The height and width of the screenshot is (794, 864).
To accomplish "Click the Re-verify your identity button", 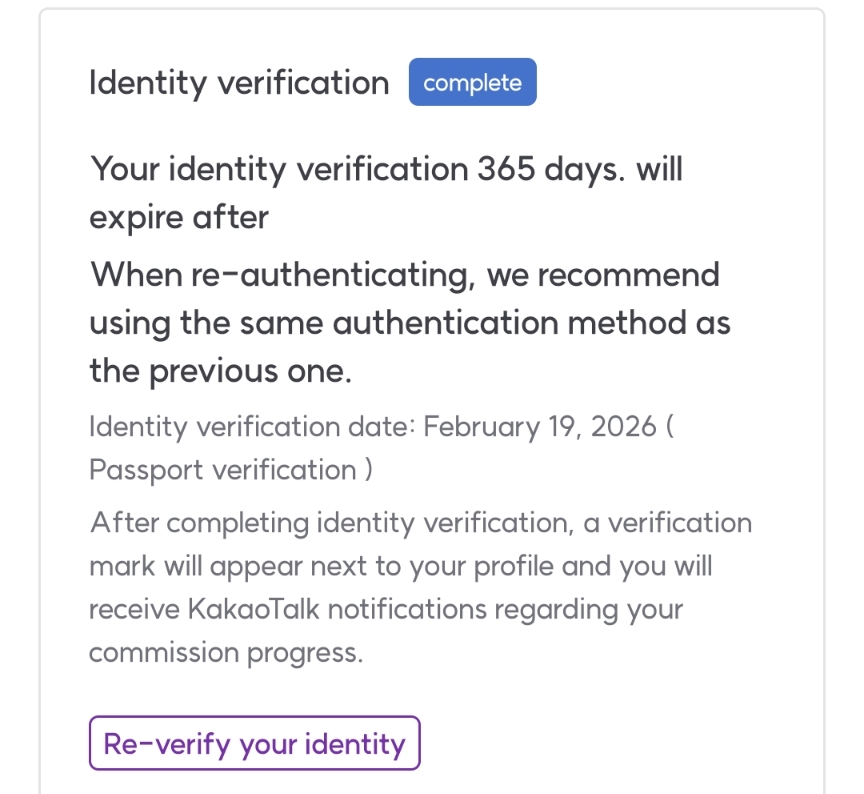I will coord(254,743).
